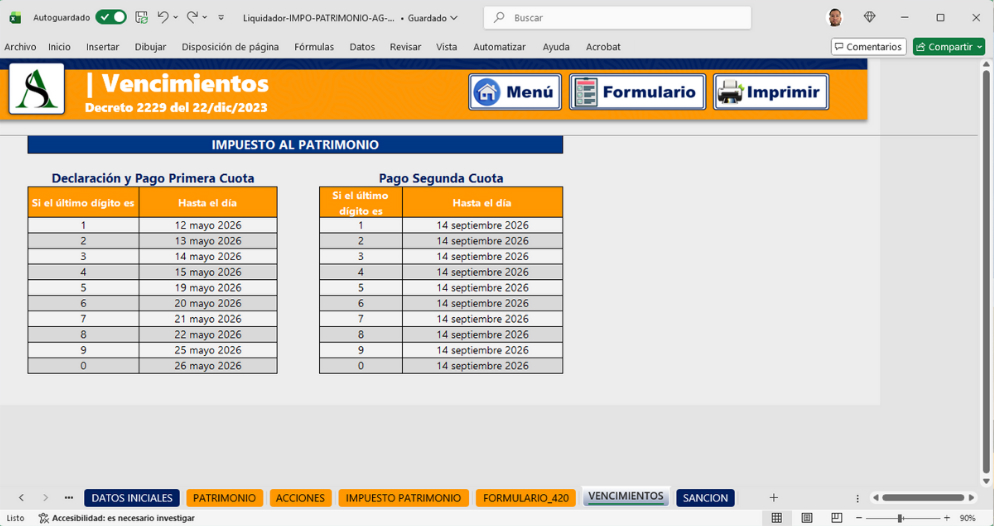
Task: Switch to SANCION sheet tab
Action: click(x=705, y=498)
